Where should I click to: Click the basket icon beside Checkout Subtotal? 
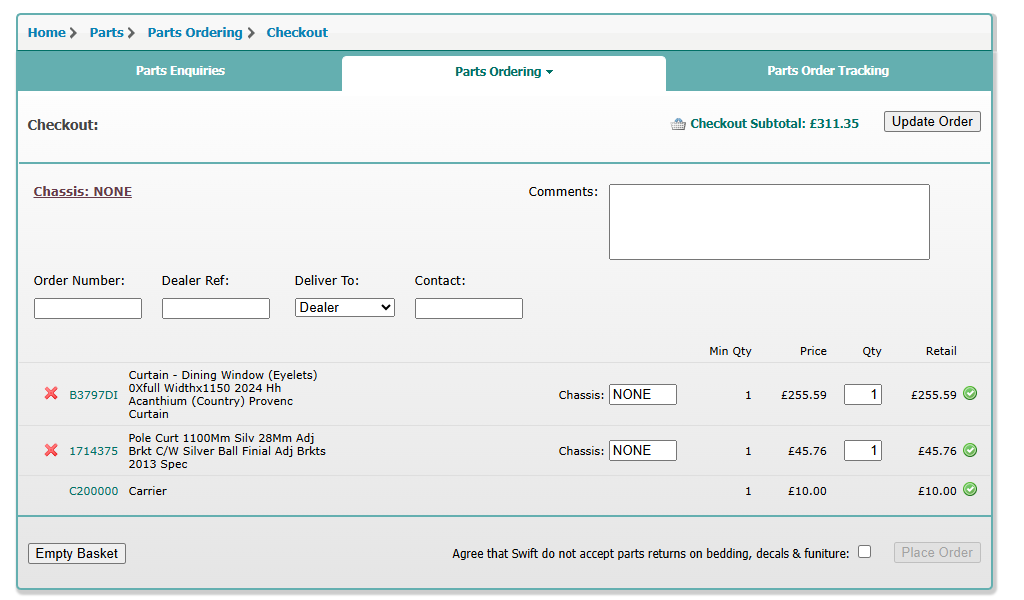[x=678, y=125]
